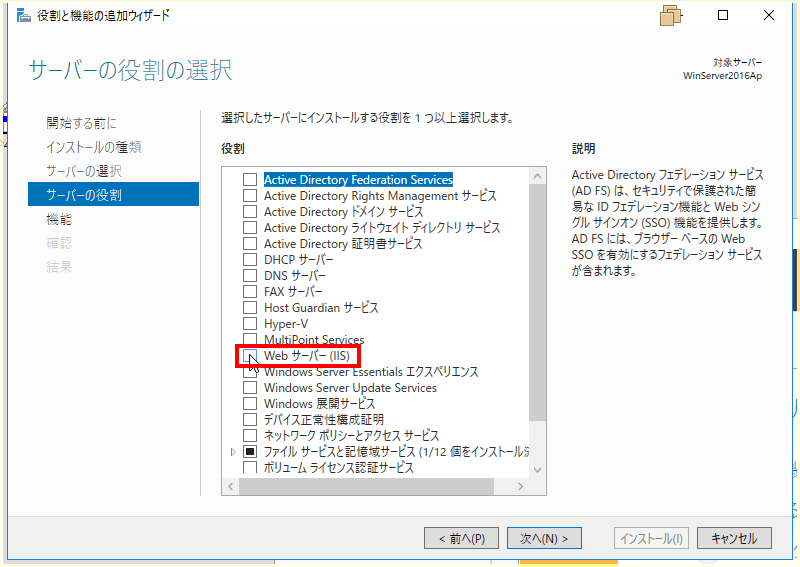Select the MultiPoint Services row text
The image size is (800, 567).
point(314,339)
